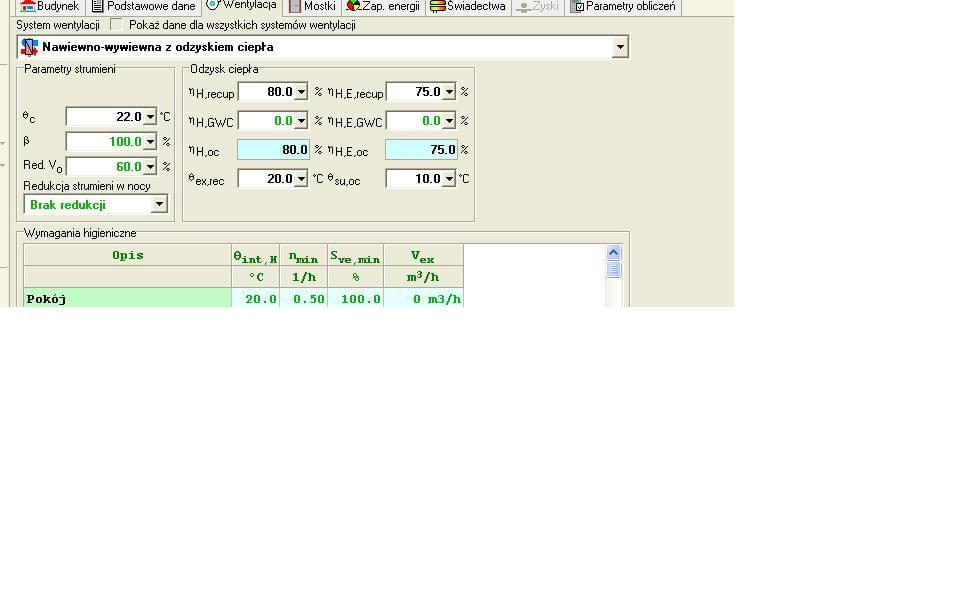Image resolution: width=960 pixels, height=600 pixels.
Task: Enable Pokaż dane dla wszystkich systemów checkbox
Action: pos(117,25)
